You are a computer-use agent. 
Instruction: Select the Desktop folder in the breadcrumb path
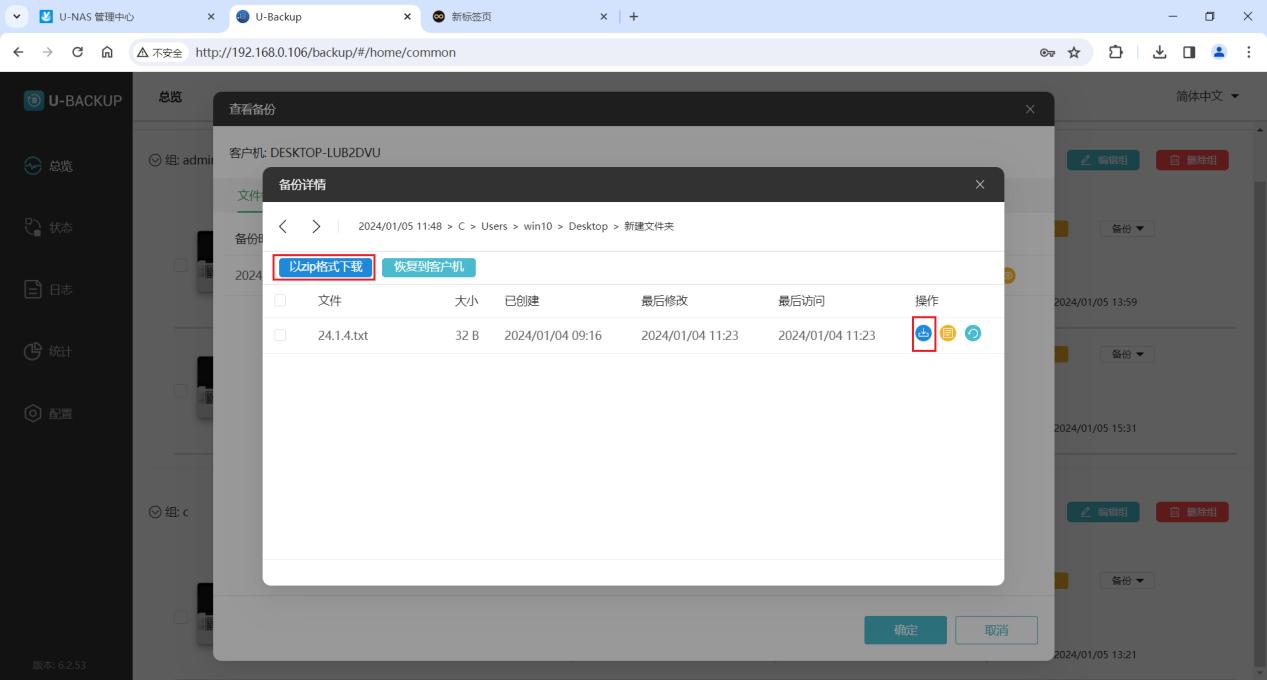(x=588, y=227)
